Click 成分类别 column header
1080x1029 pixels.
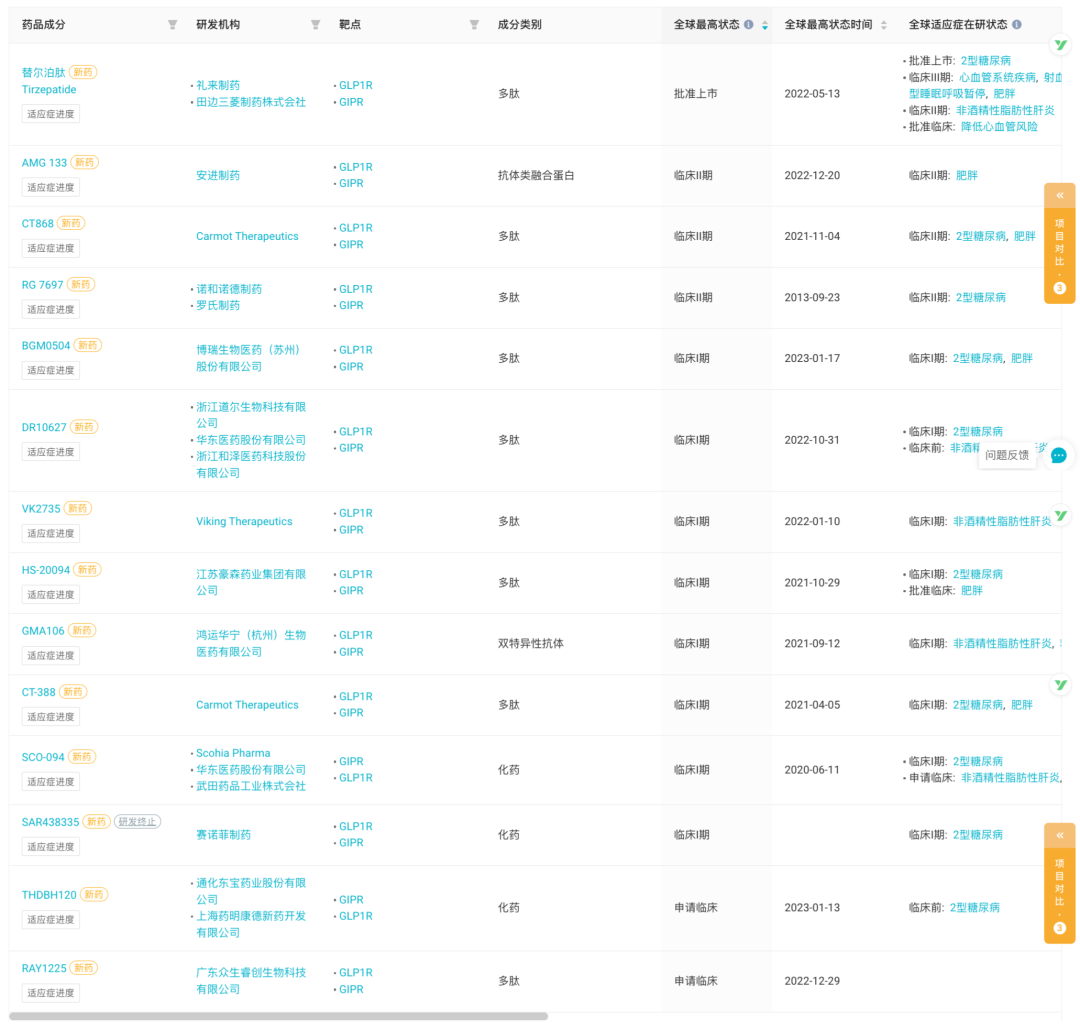point(519,25)
